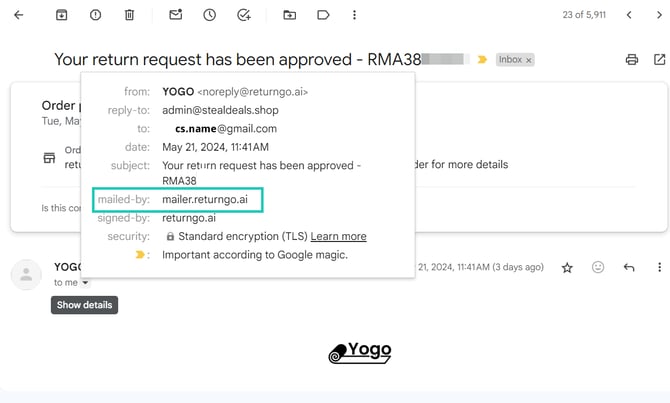
Task: Snooze this email with clock icon
Action: (x=209, y=15)
